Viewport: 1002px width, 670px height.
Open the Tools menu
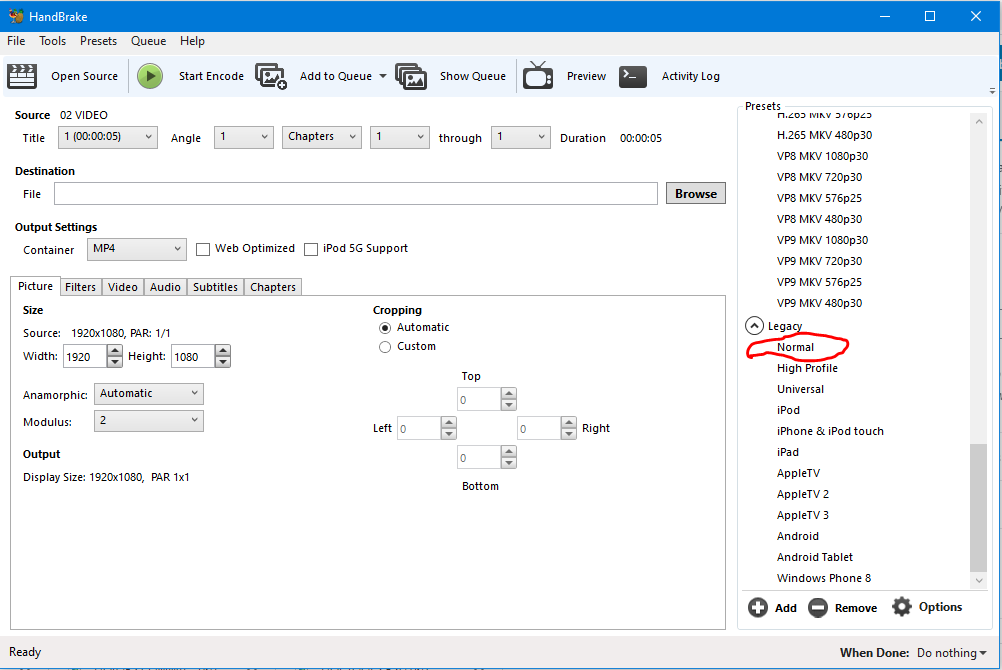click(x=52, y=41)
